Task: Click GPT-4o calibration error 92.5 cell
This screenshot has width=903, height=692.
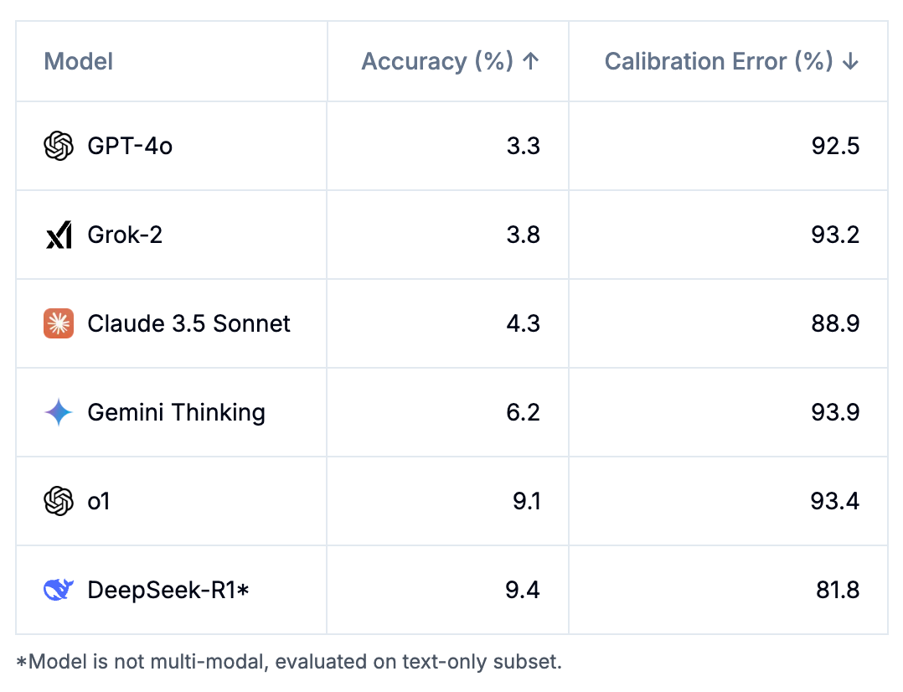Action: point(729,146)
